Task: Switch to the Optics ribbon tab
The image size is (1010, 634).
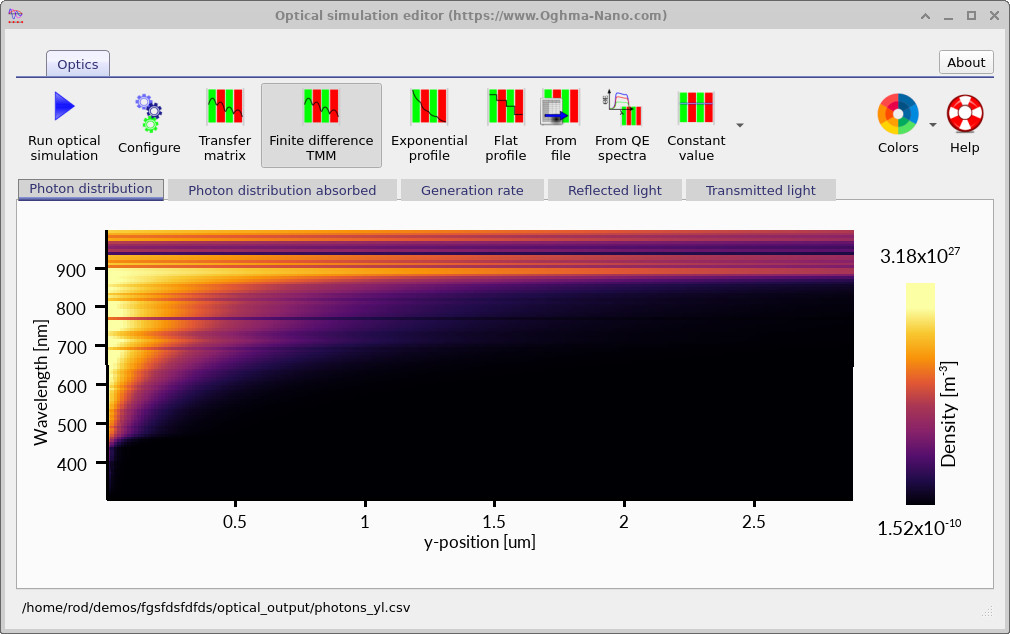Action: point(77,64)
